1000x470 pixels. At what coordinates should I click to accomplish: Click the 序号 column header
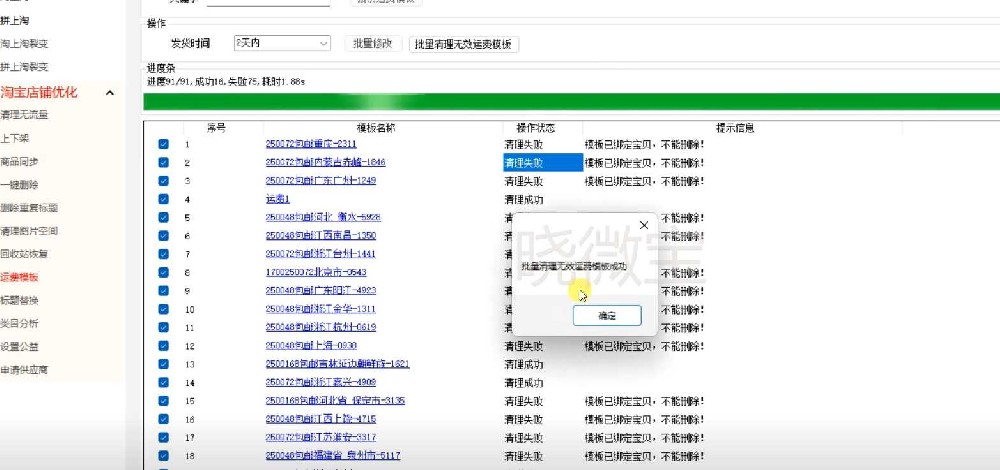[217, 128]
